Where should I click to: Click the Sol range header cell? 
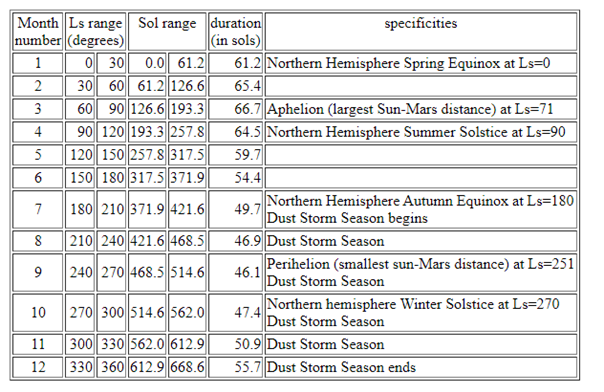167,32
